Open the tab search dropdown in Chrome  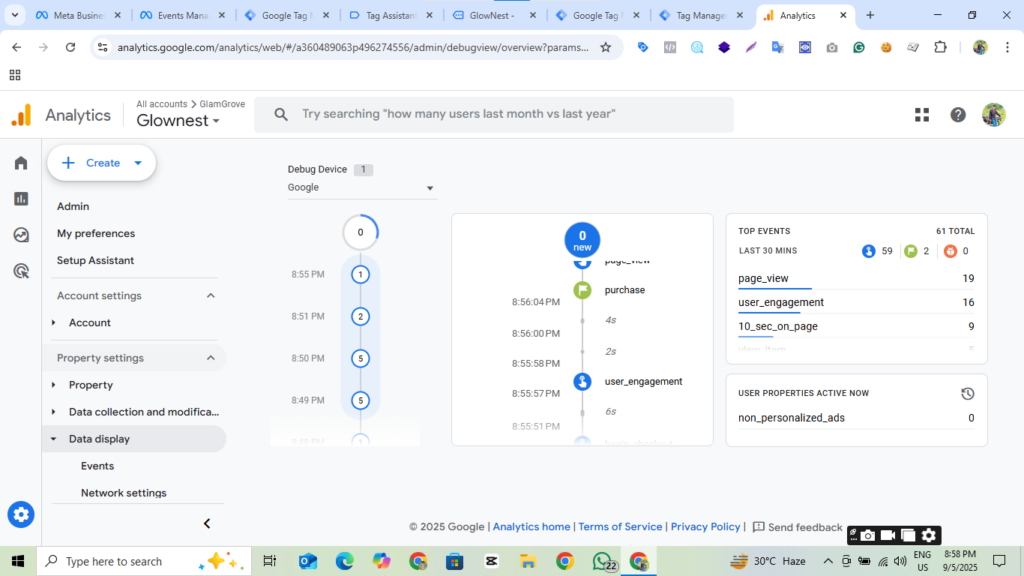click(14, 15)
